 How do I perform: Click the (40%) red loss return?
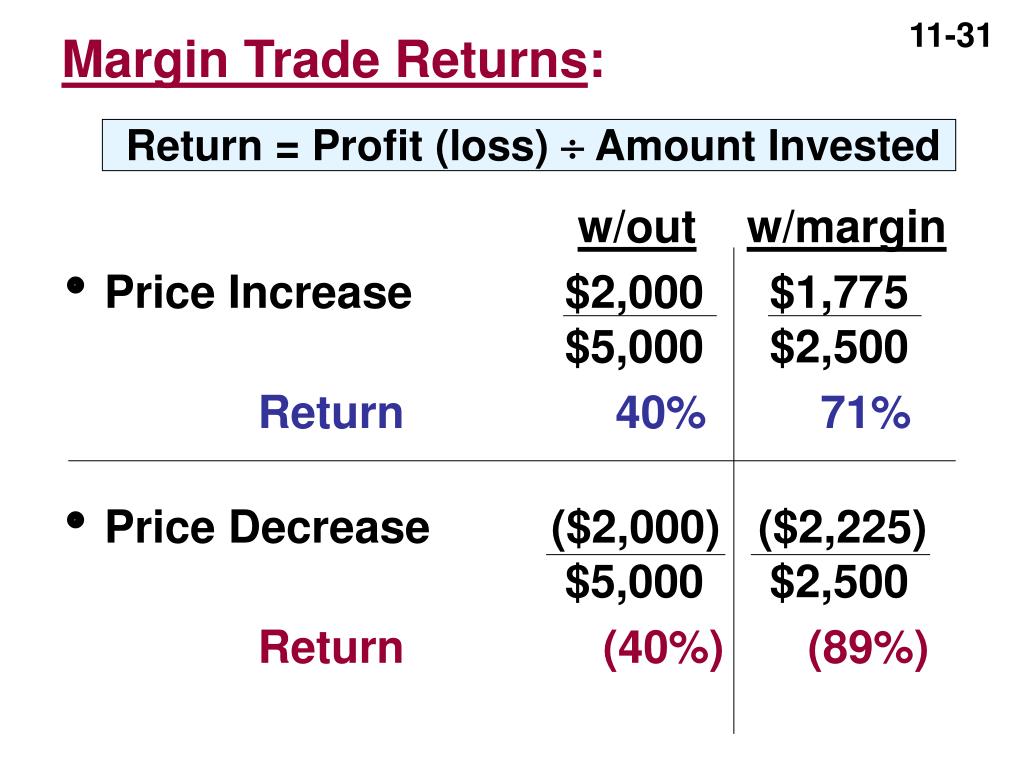click(663, 648)
